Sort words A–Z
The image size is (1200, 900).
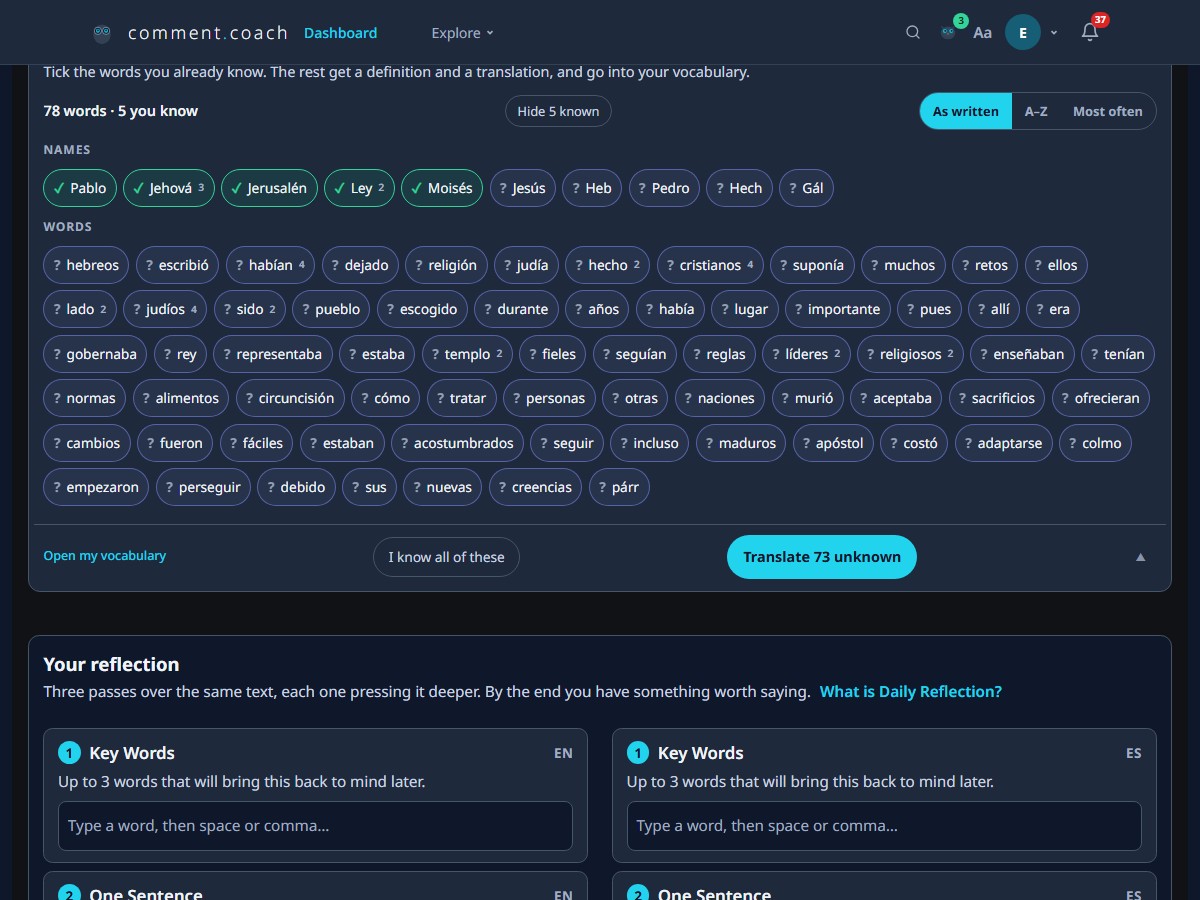coord(1036,111)
